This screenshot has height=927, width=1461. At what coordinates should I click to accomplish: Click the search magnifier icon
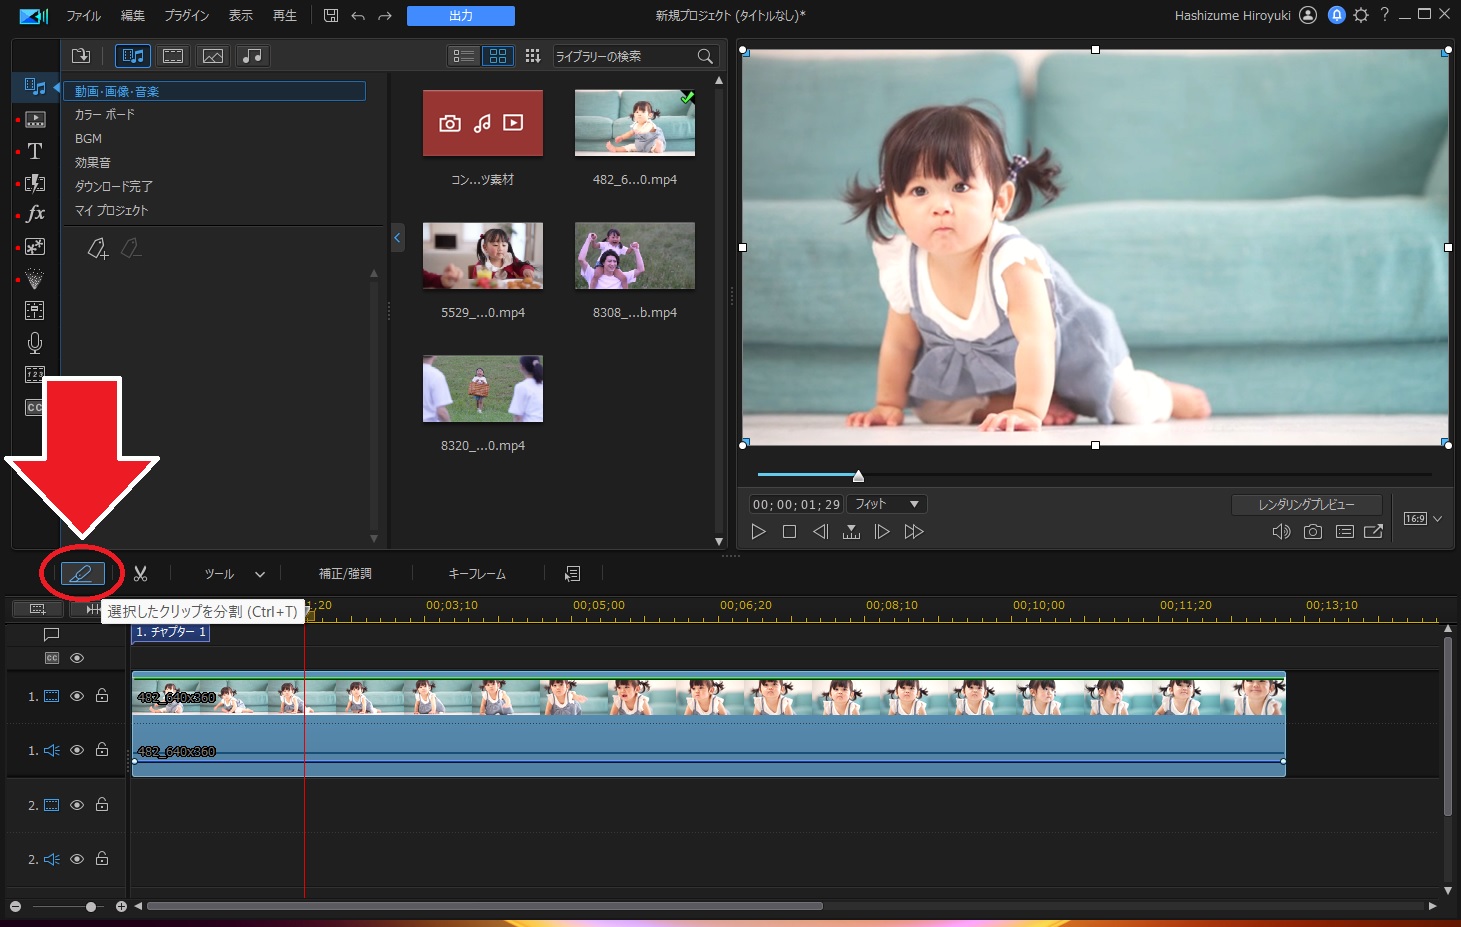(705, 56)
